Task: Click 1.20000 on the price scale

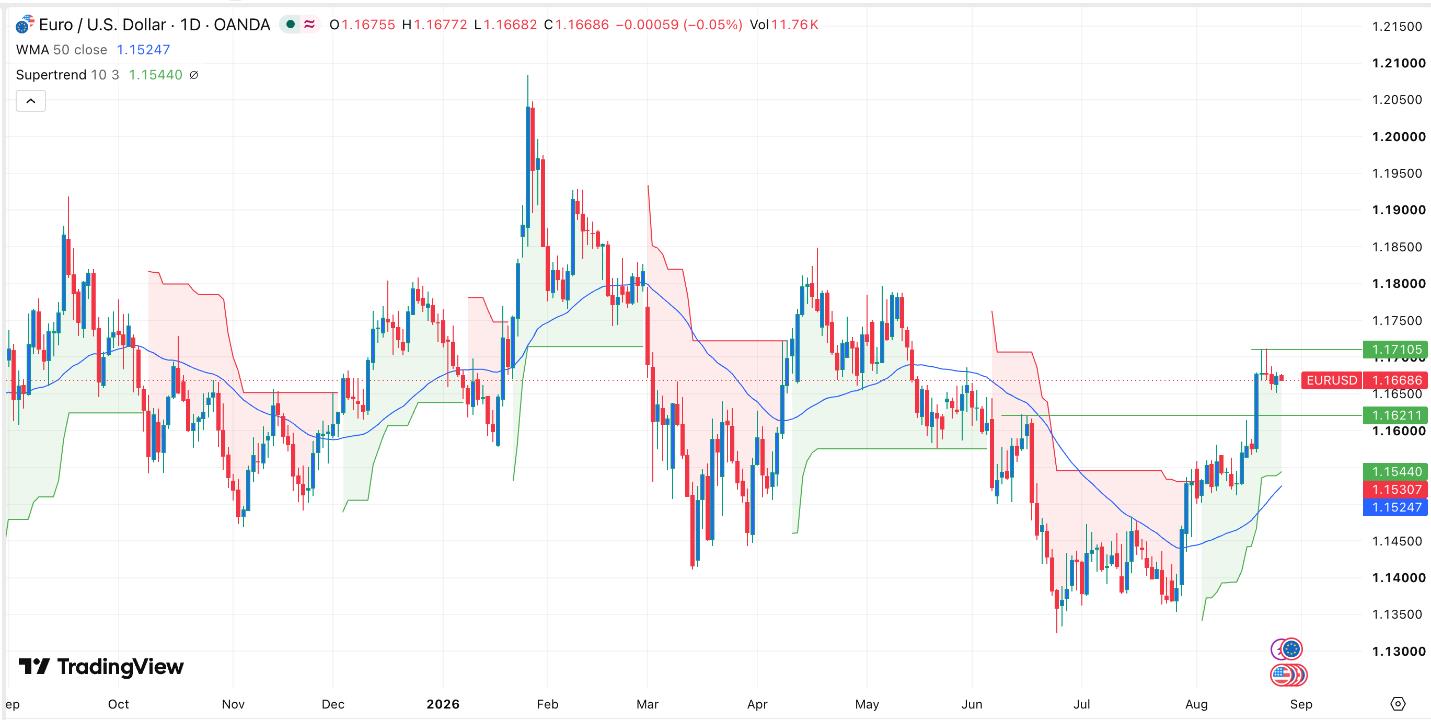Action: pos(1397,137)
